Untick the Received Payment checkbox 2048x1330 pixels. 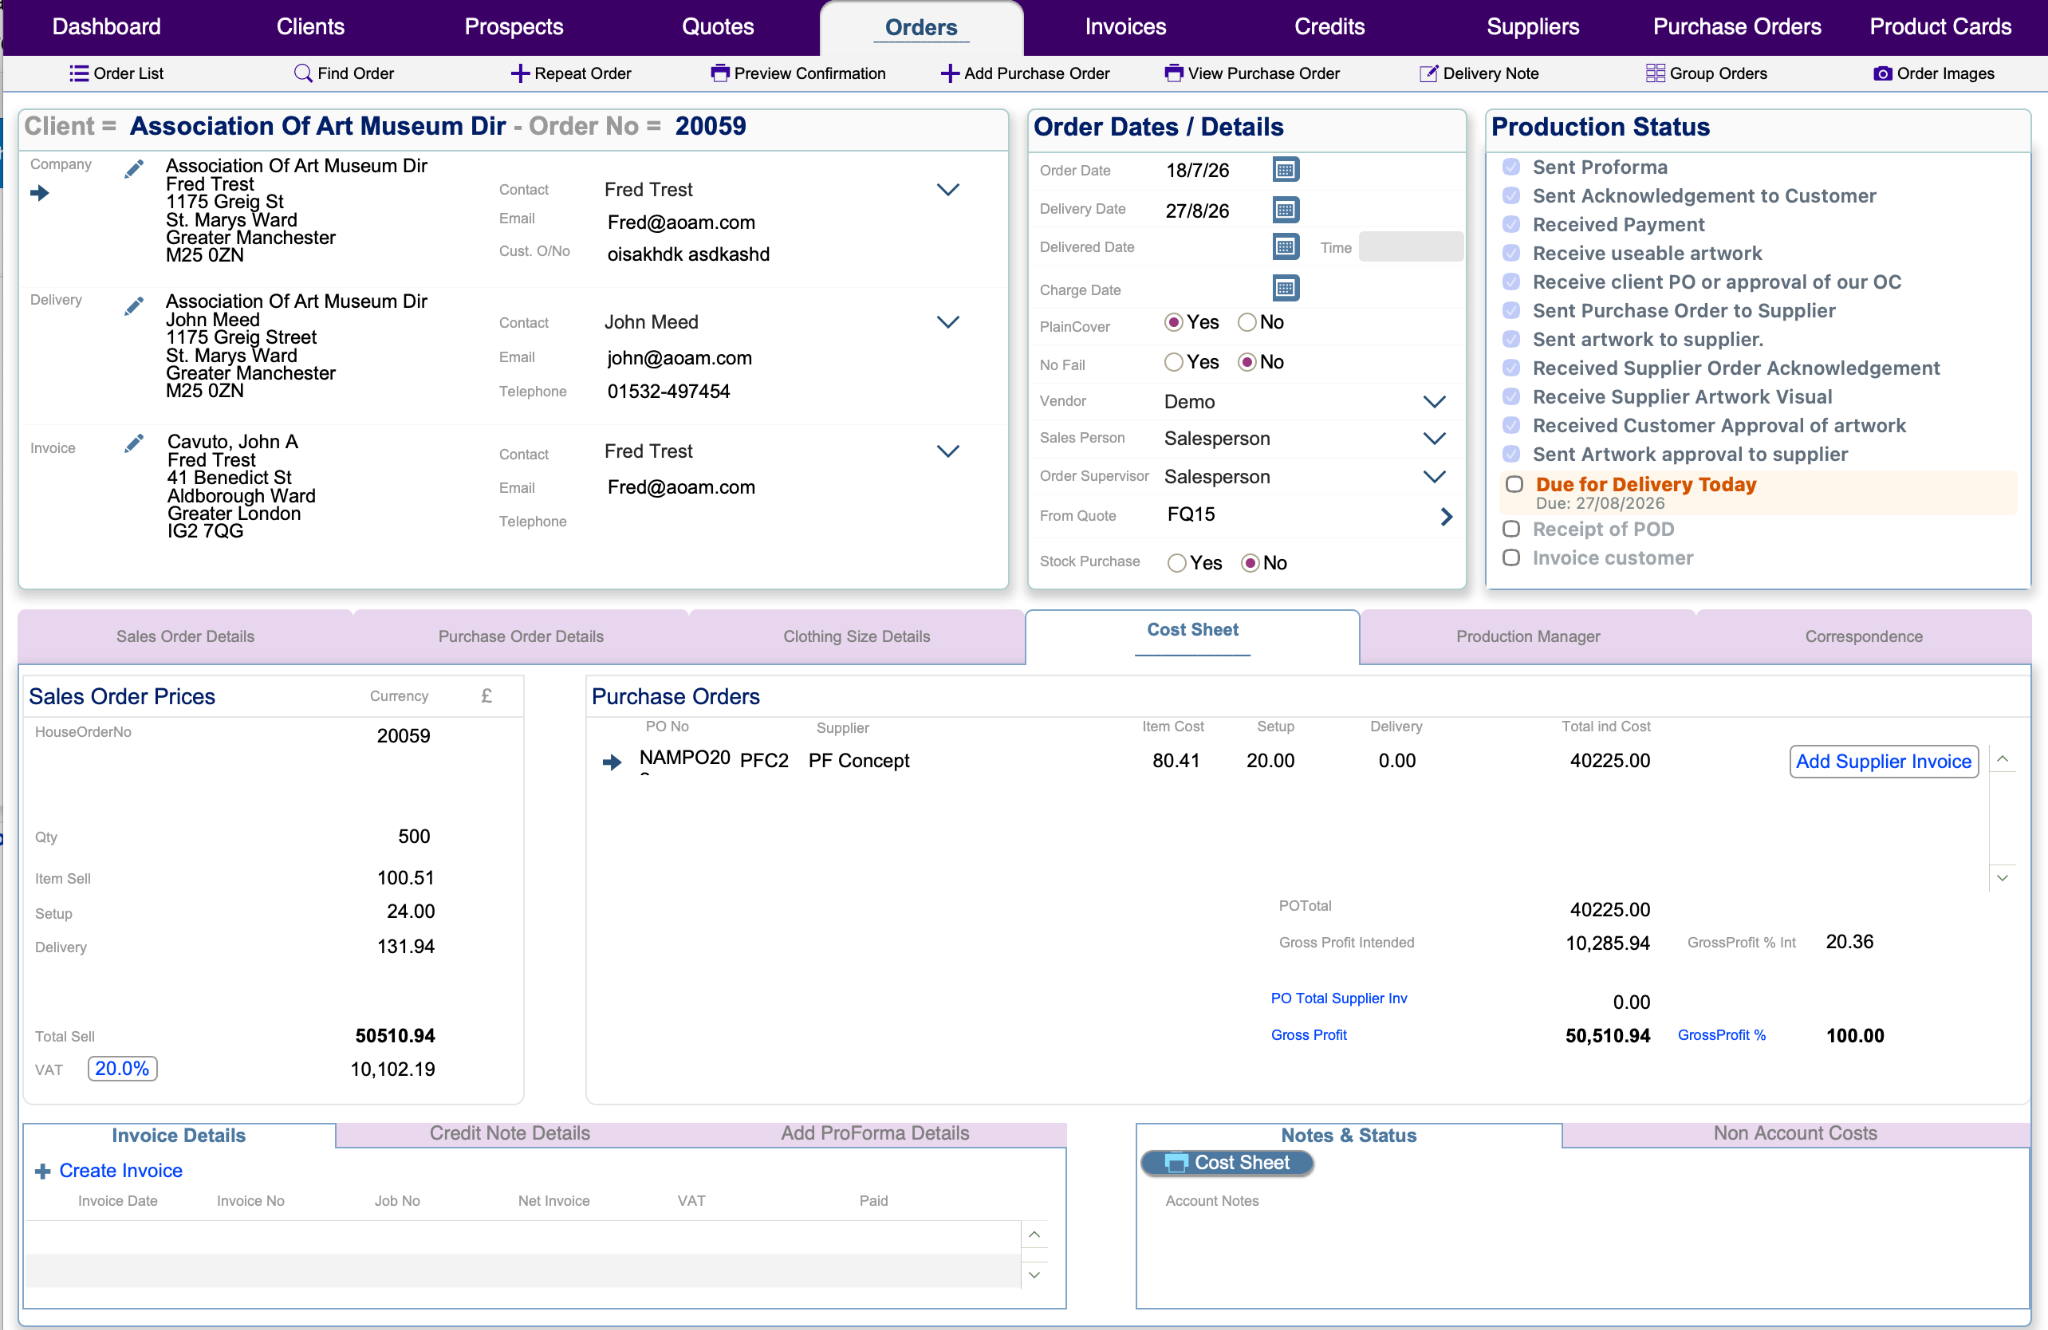pyautogui.click(x=1512, y=225)
